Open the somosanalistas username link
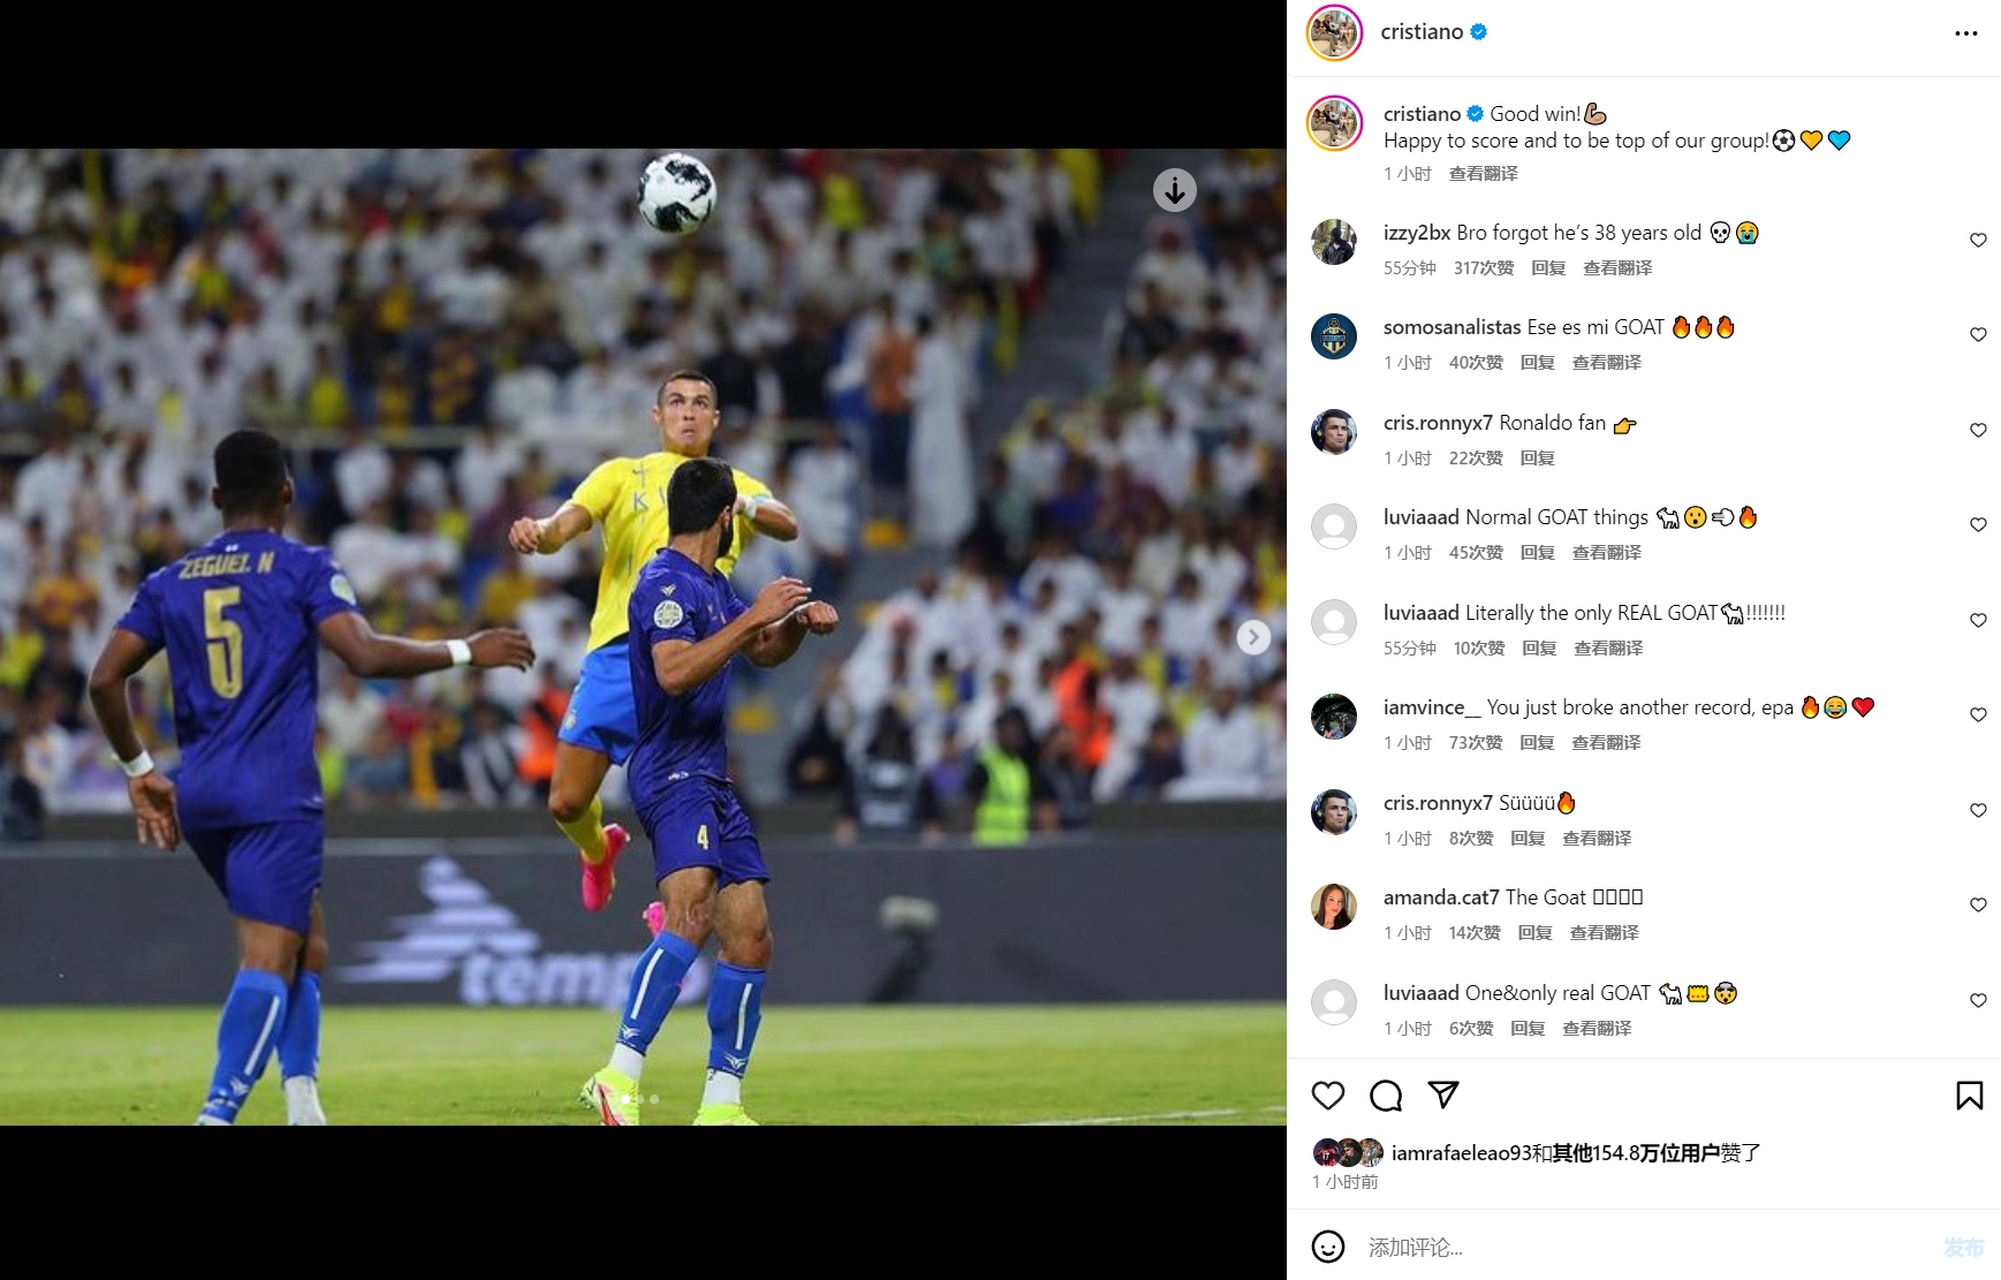The width and height of the screenshot is (2001, 1280). (x=1452, y=327)
